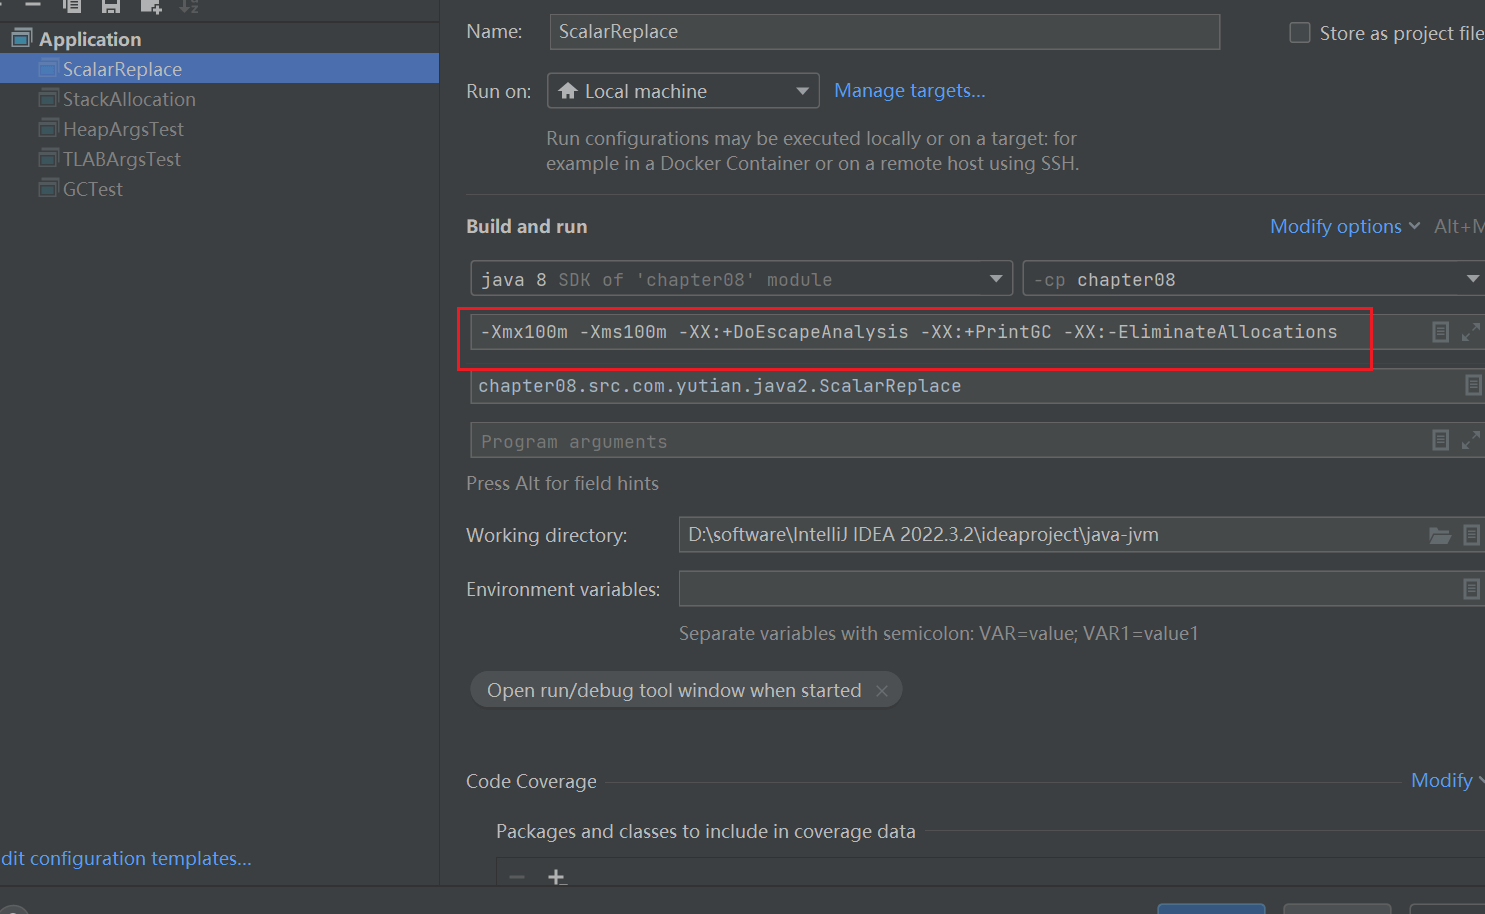Open the java 8 SDK dropdown
The height and width of the screenshot is (914, 1485).
(x=741, y=279)
